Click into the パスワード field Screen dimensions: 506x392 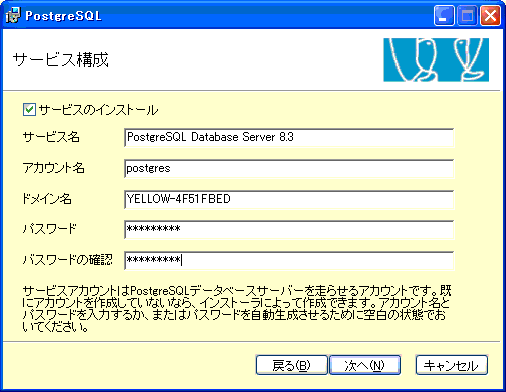(289, 229)
